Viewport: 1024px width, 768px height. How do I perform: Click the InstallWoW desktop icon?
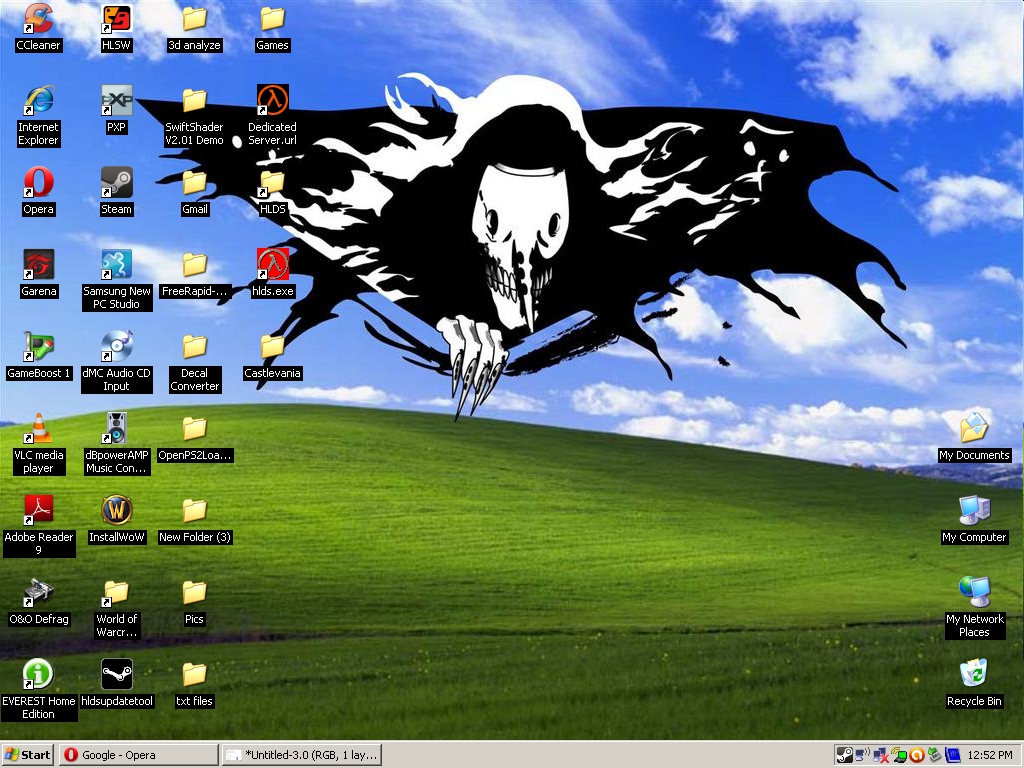(116, 511)
